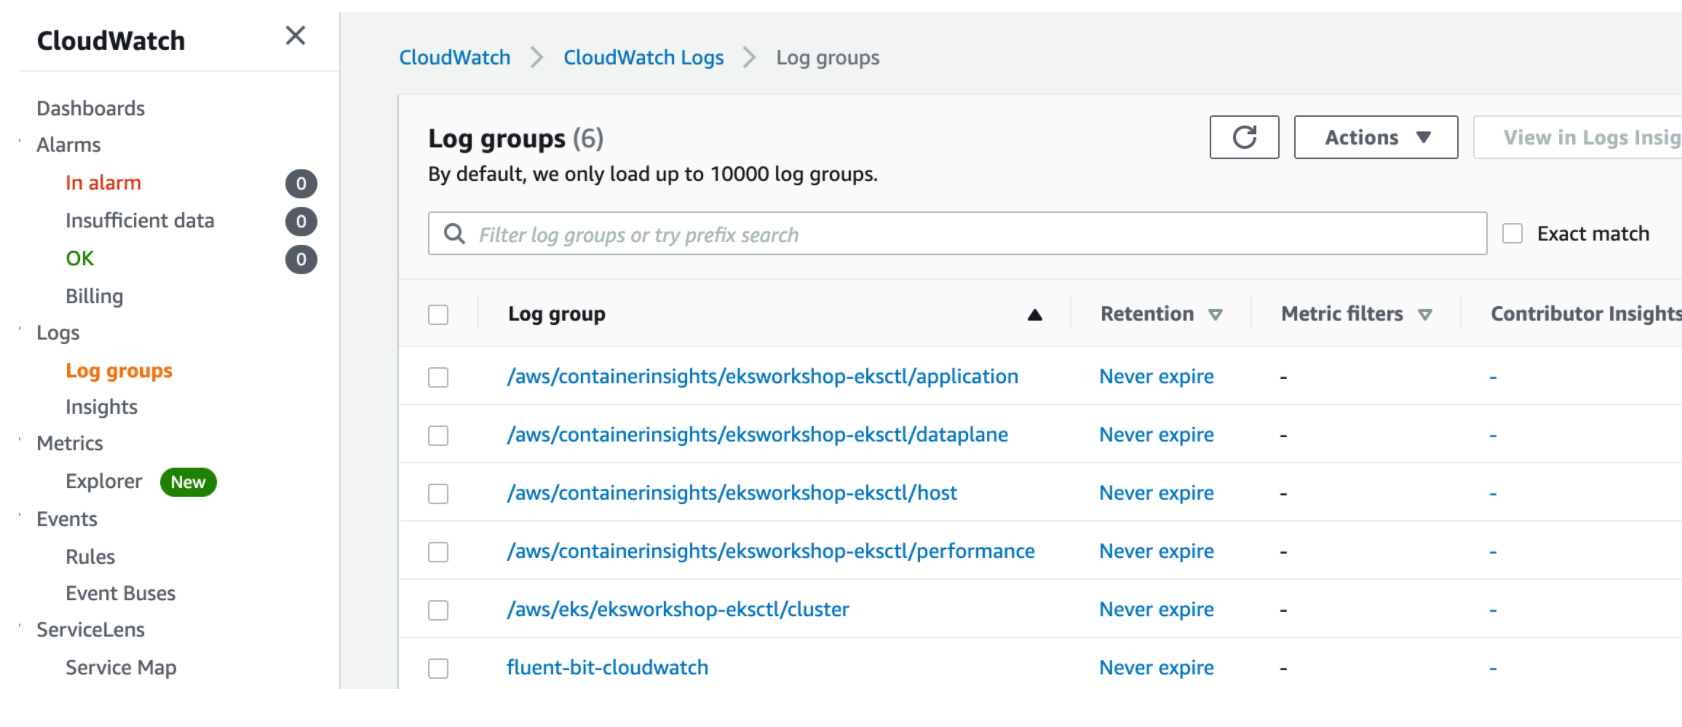Edit retention for performance log group
1682x727 pixels.
1157,551
